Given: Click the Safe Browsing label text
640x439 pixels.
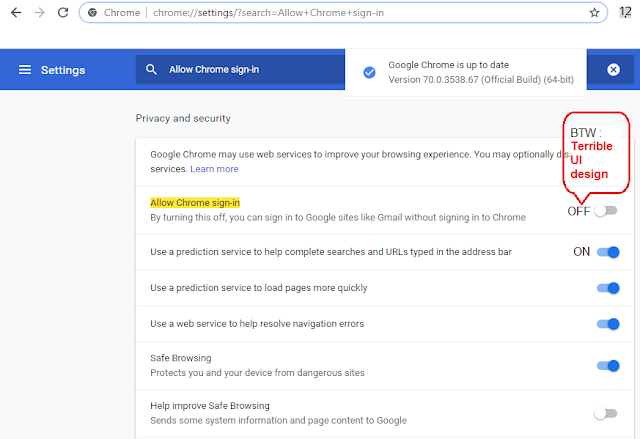Looking at the screenshot, I should coord(180,358).
